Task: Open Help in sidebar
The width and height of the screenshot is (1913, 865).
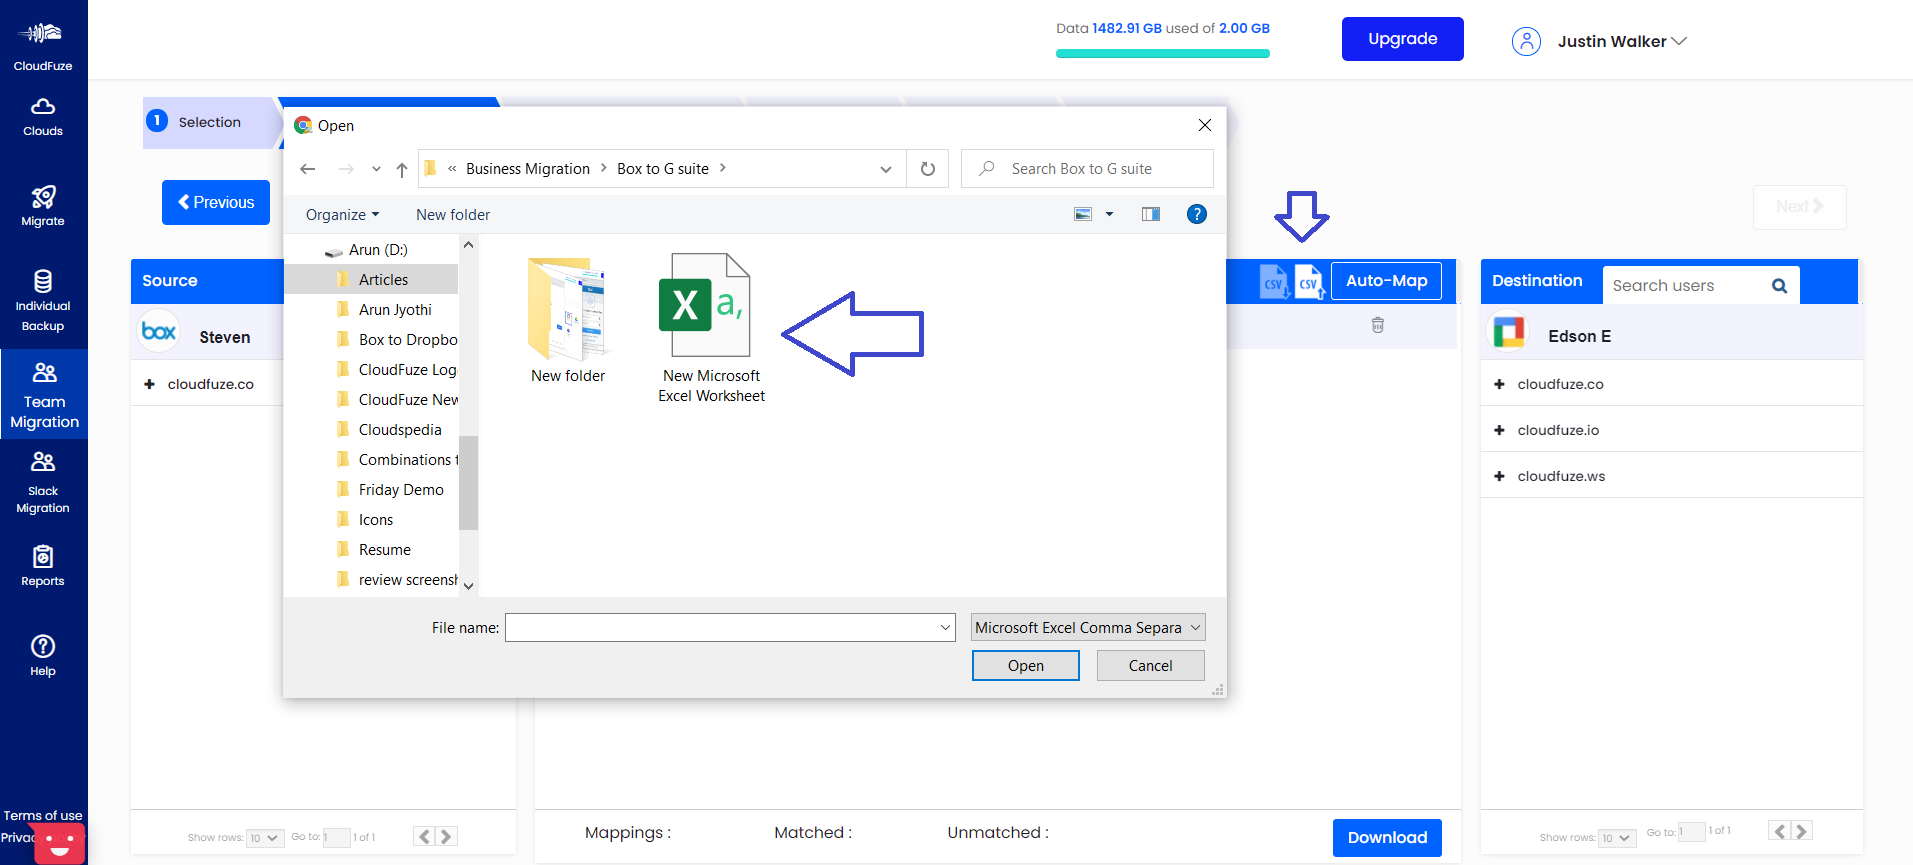Action: pos(43,656)
